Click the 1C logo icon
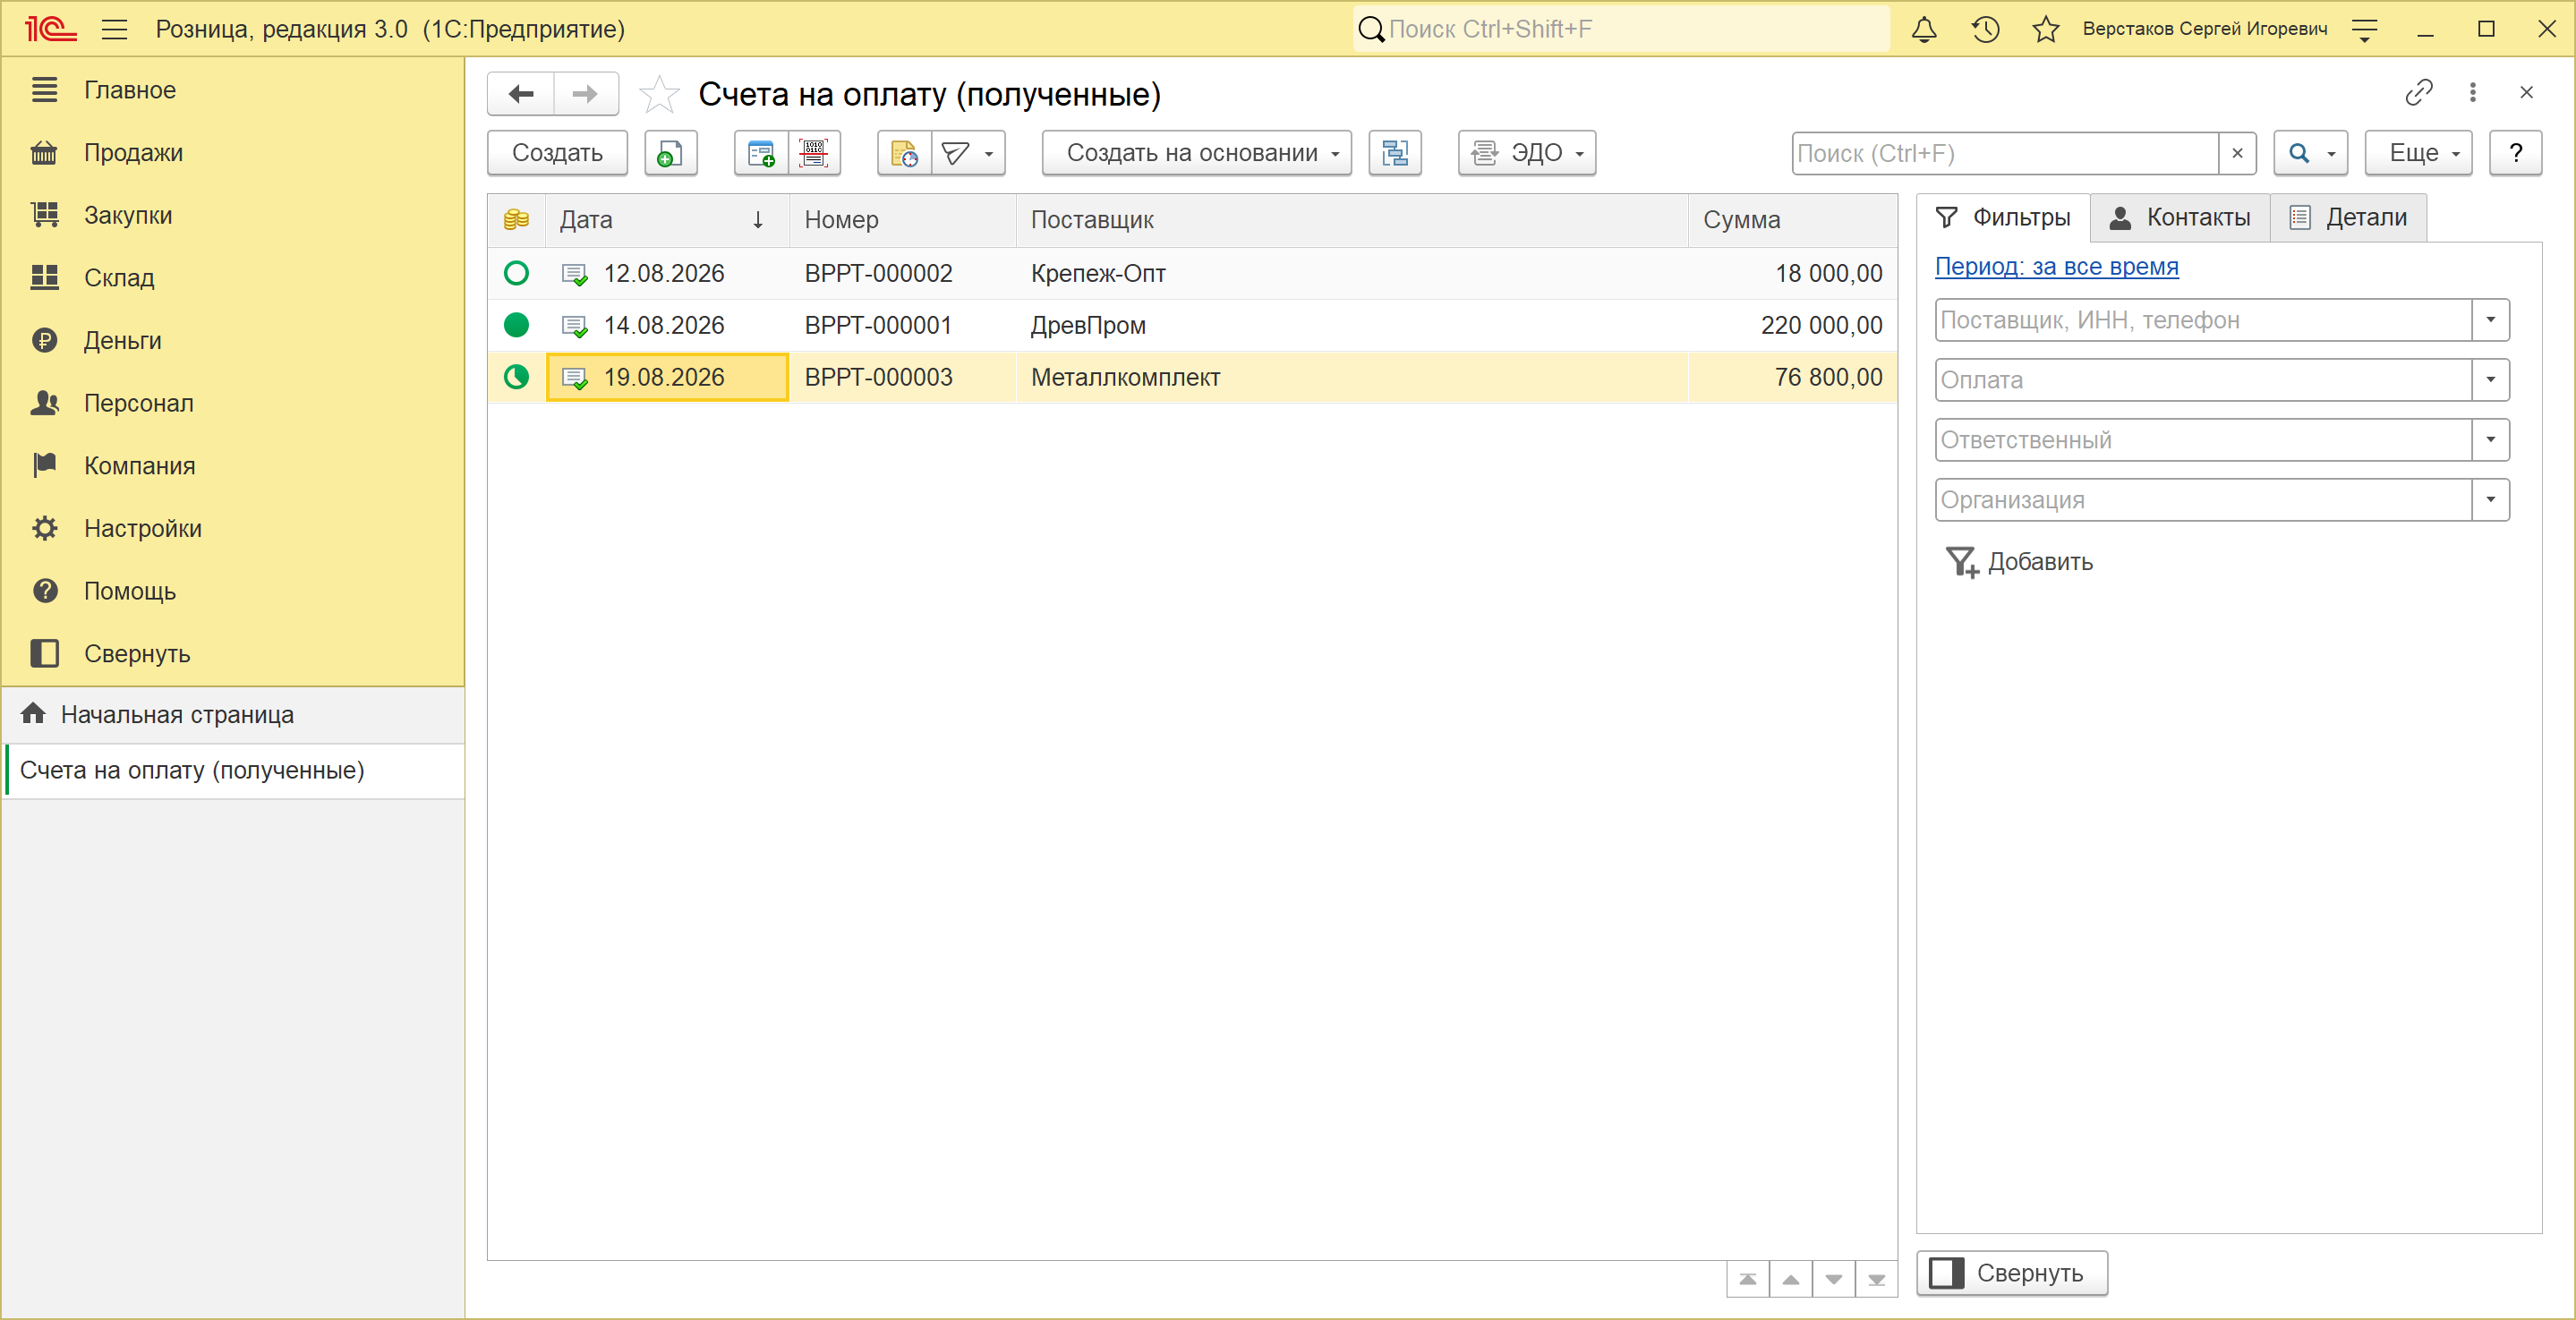Image resolution: width=2576 pixels, height=1320 pixels. coord(50,29)
